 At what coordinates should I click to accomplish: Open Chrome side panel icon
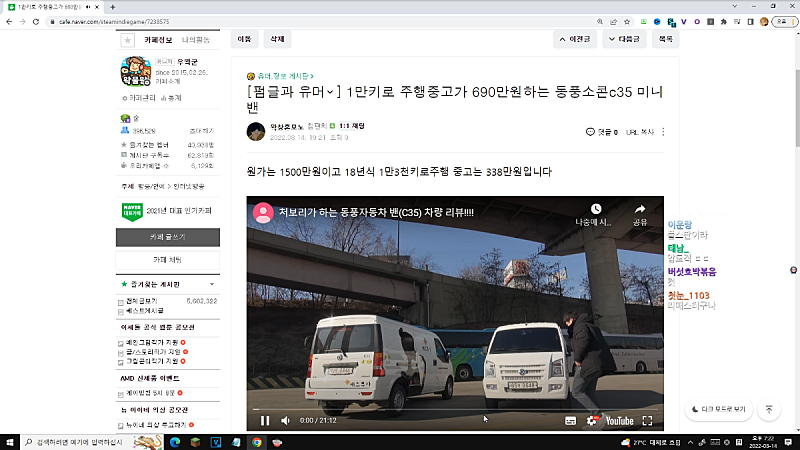pyautogui.click(x=751, y=22)
